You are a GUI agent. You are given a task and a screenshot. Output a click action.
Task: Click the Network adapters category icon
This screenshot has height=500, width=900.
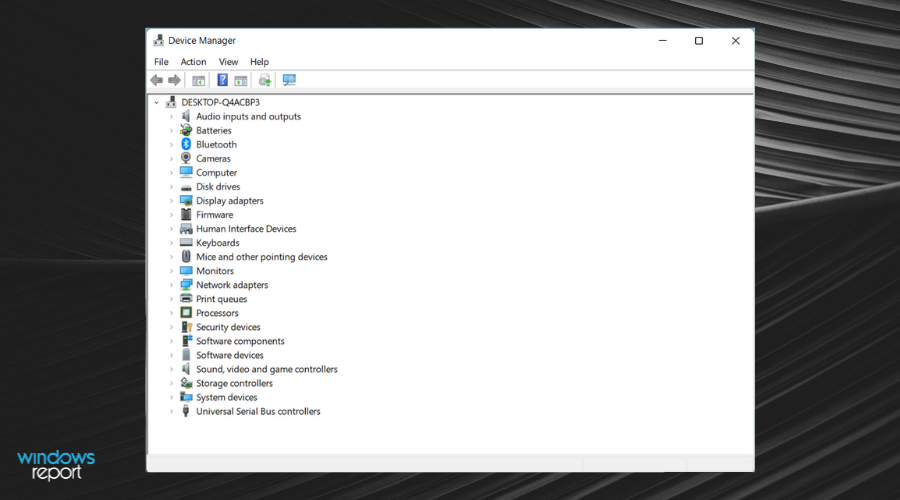[x=186, y=285]
